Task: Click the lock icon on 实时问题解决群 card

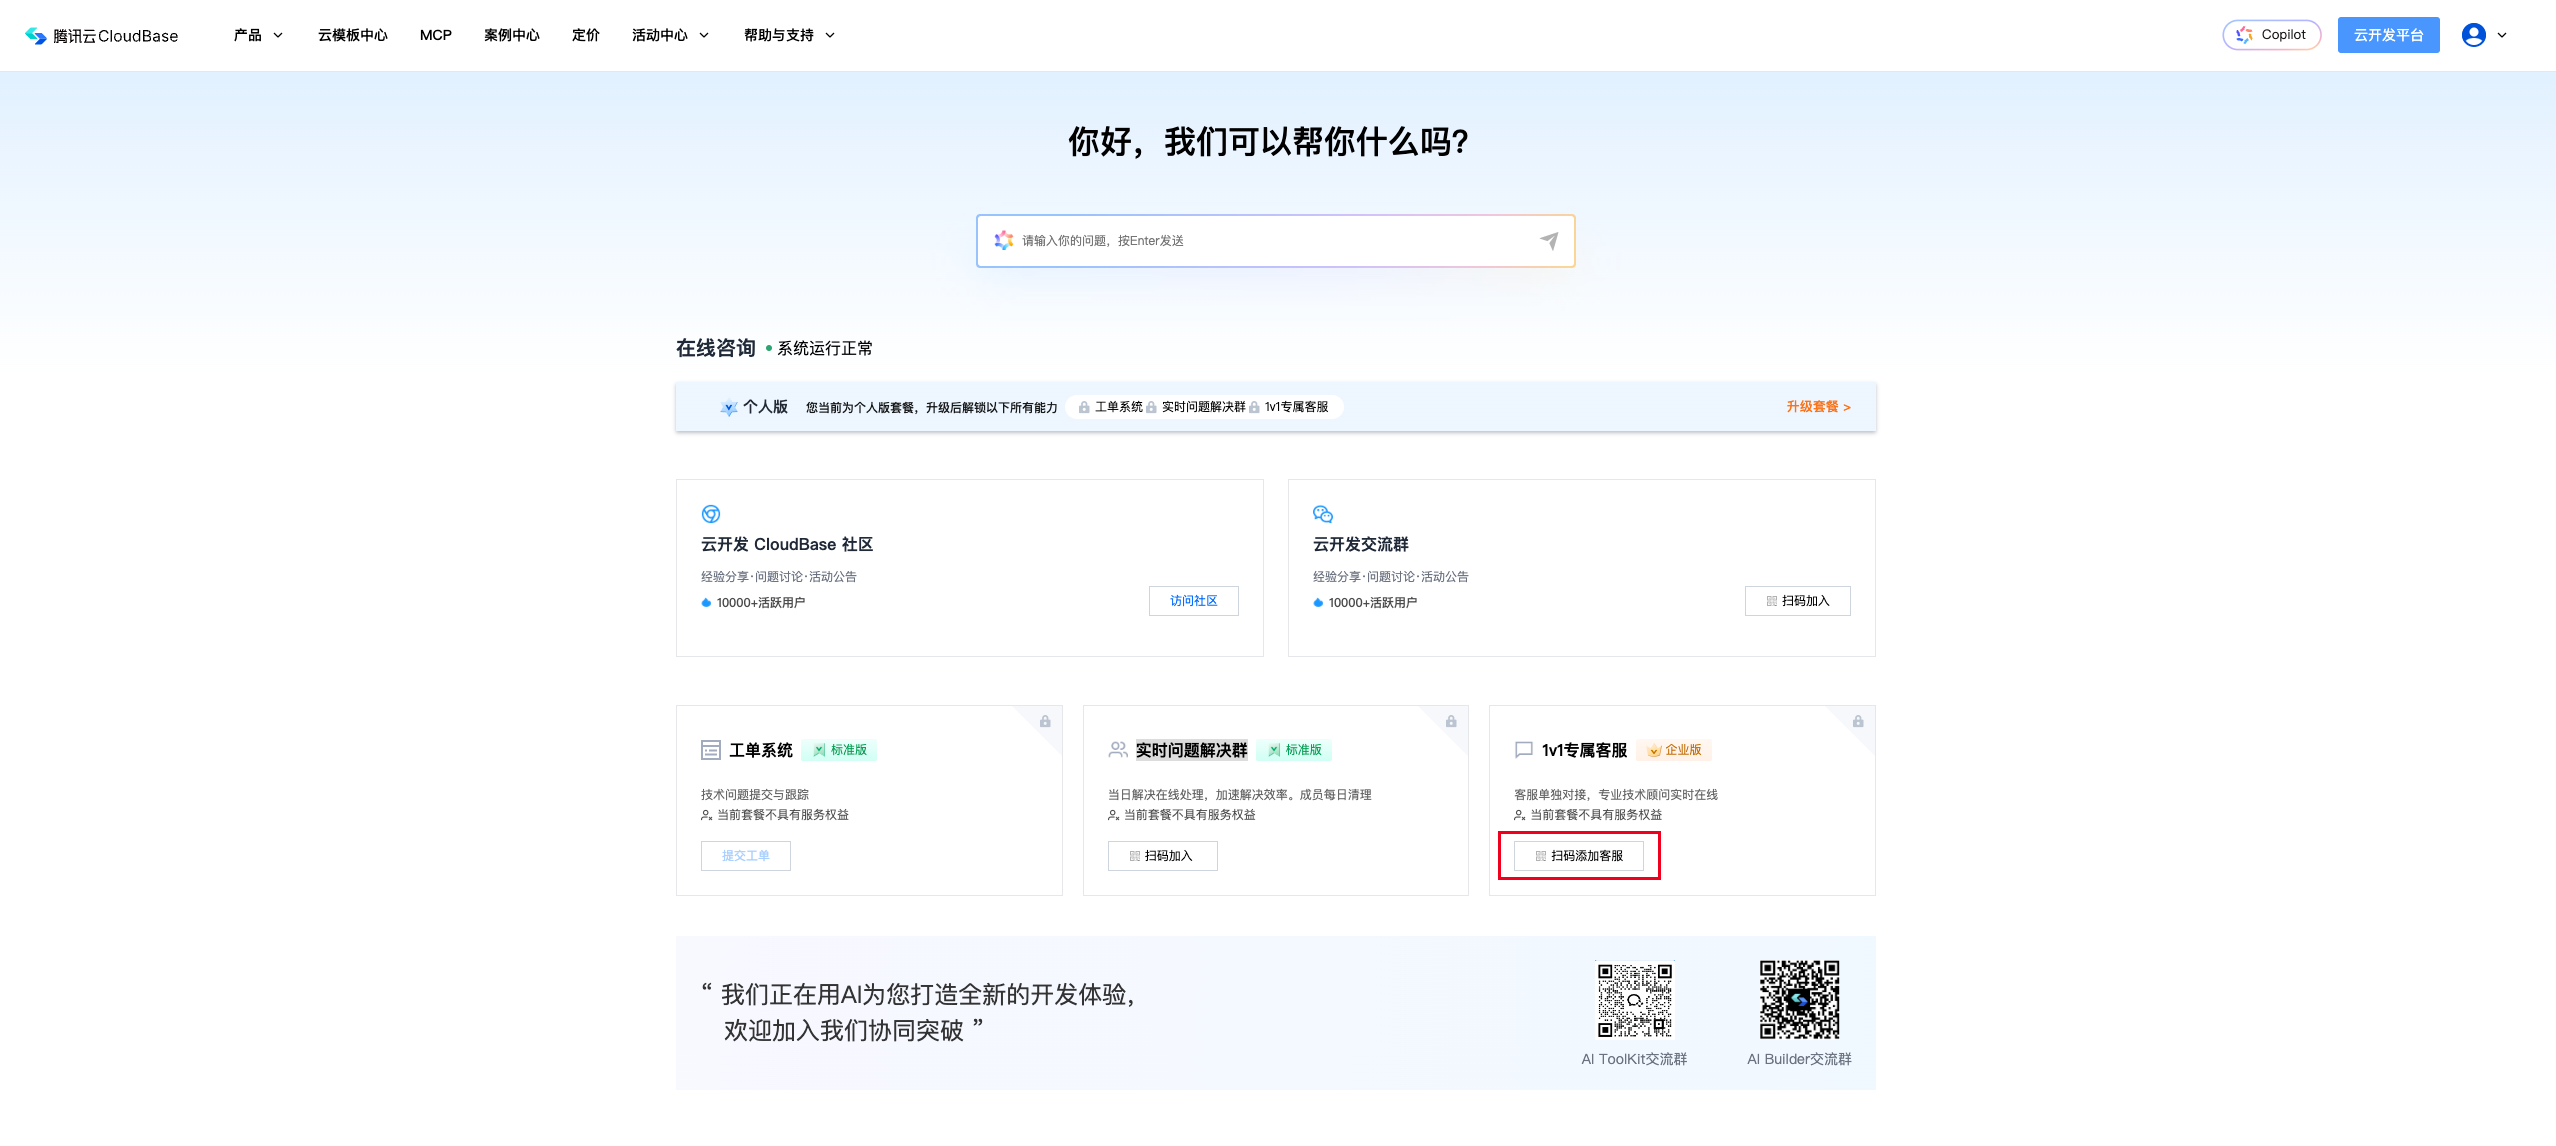Action: [x=1451, y=722]
